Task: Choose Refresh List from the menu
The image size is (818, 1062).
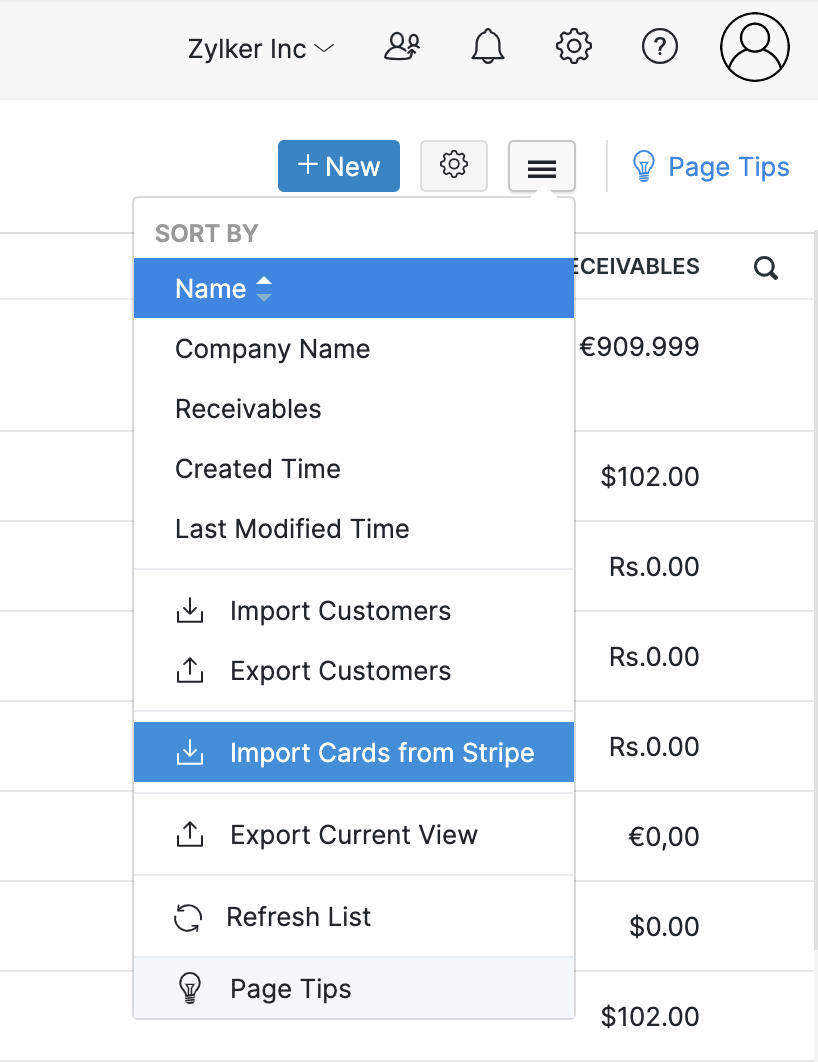Action: point(299,916)
